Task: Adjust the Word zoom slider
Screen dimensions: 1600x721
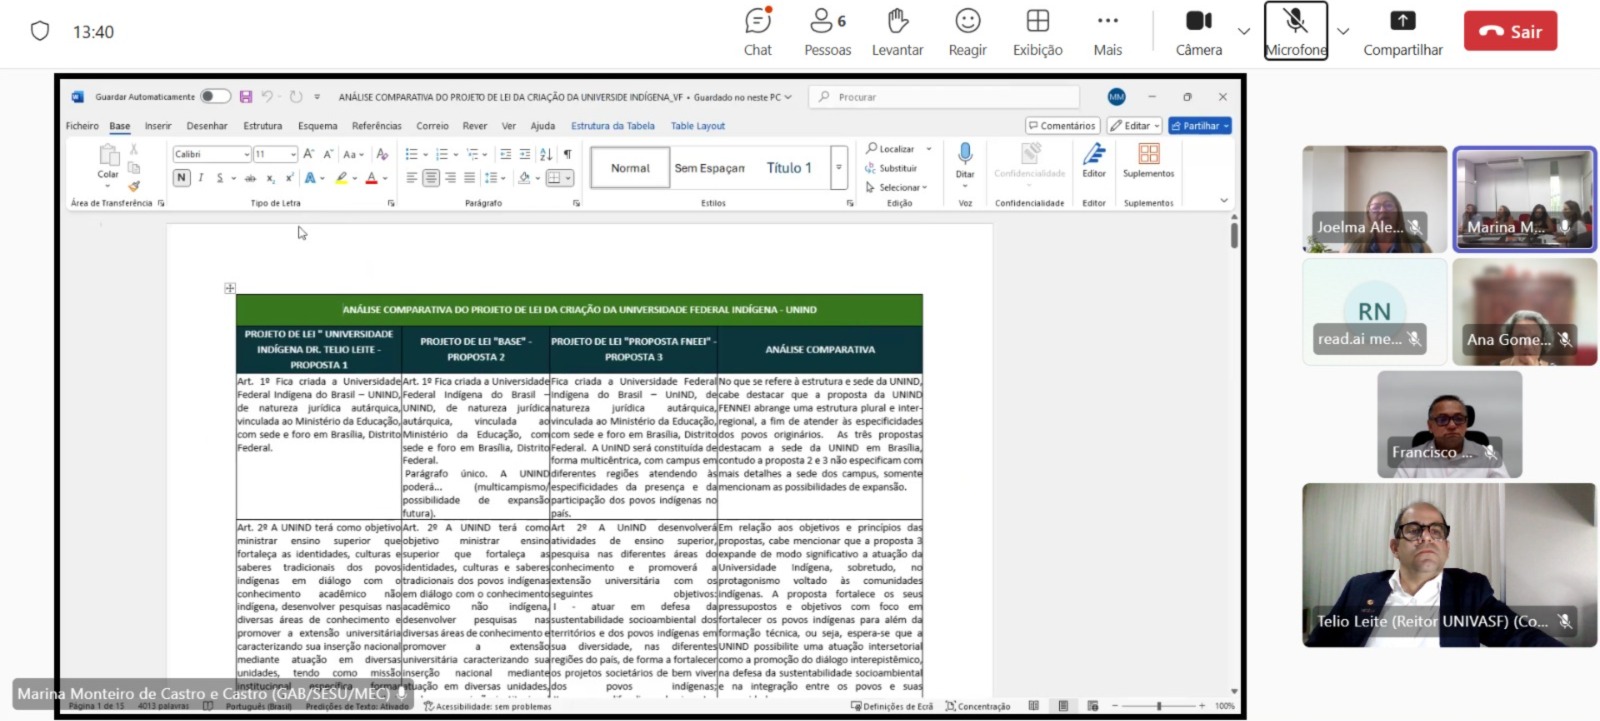Action: tap(1159, 706)
